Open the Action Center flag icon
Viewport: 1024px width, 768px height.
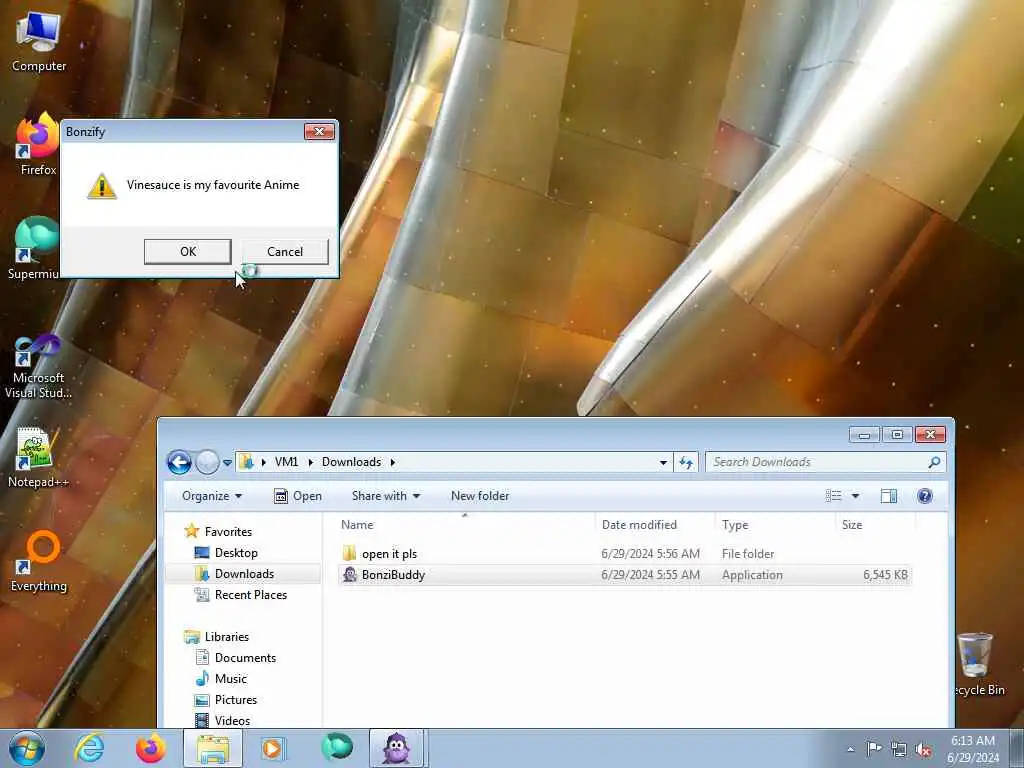874,748
